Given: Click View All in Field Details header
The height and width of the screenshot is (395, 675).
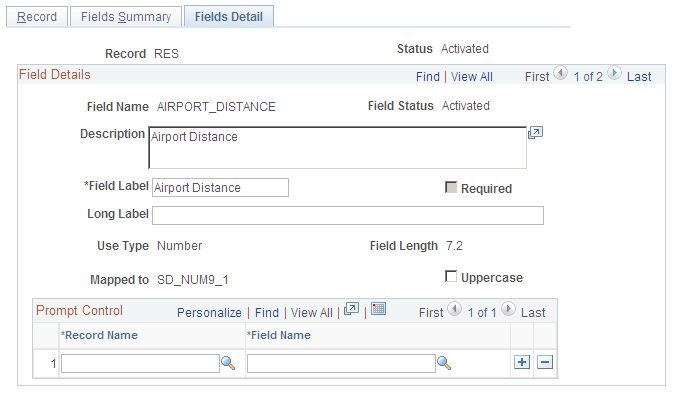Looking at the screenshot, I should tap(471, 77).
